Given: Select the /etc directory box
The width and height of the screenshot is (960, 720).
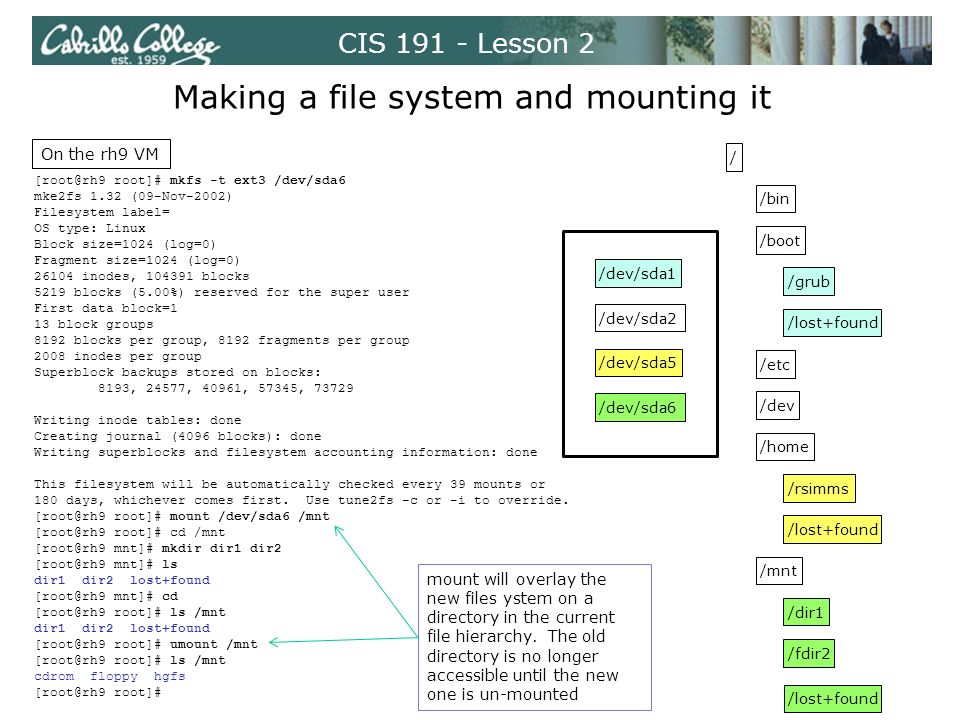Looking at the screenshot, I should pyautogui.click(x=776, y=365).
